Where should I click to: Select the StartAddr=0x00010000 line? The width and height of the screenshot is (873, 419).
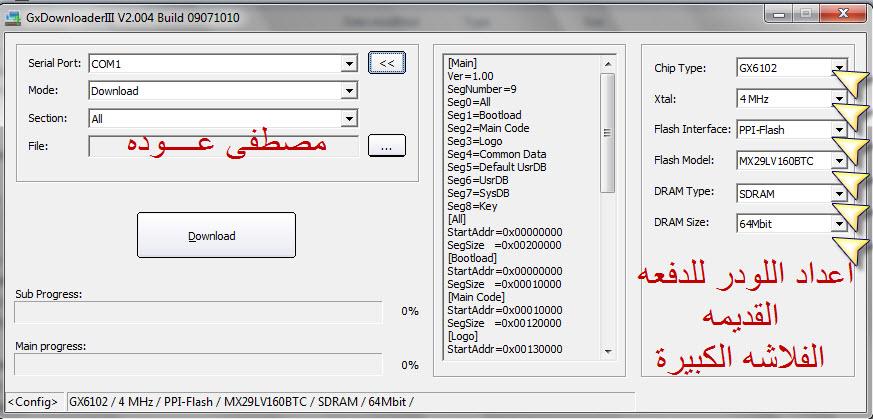[x=504, y=310]
